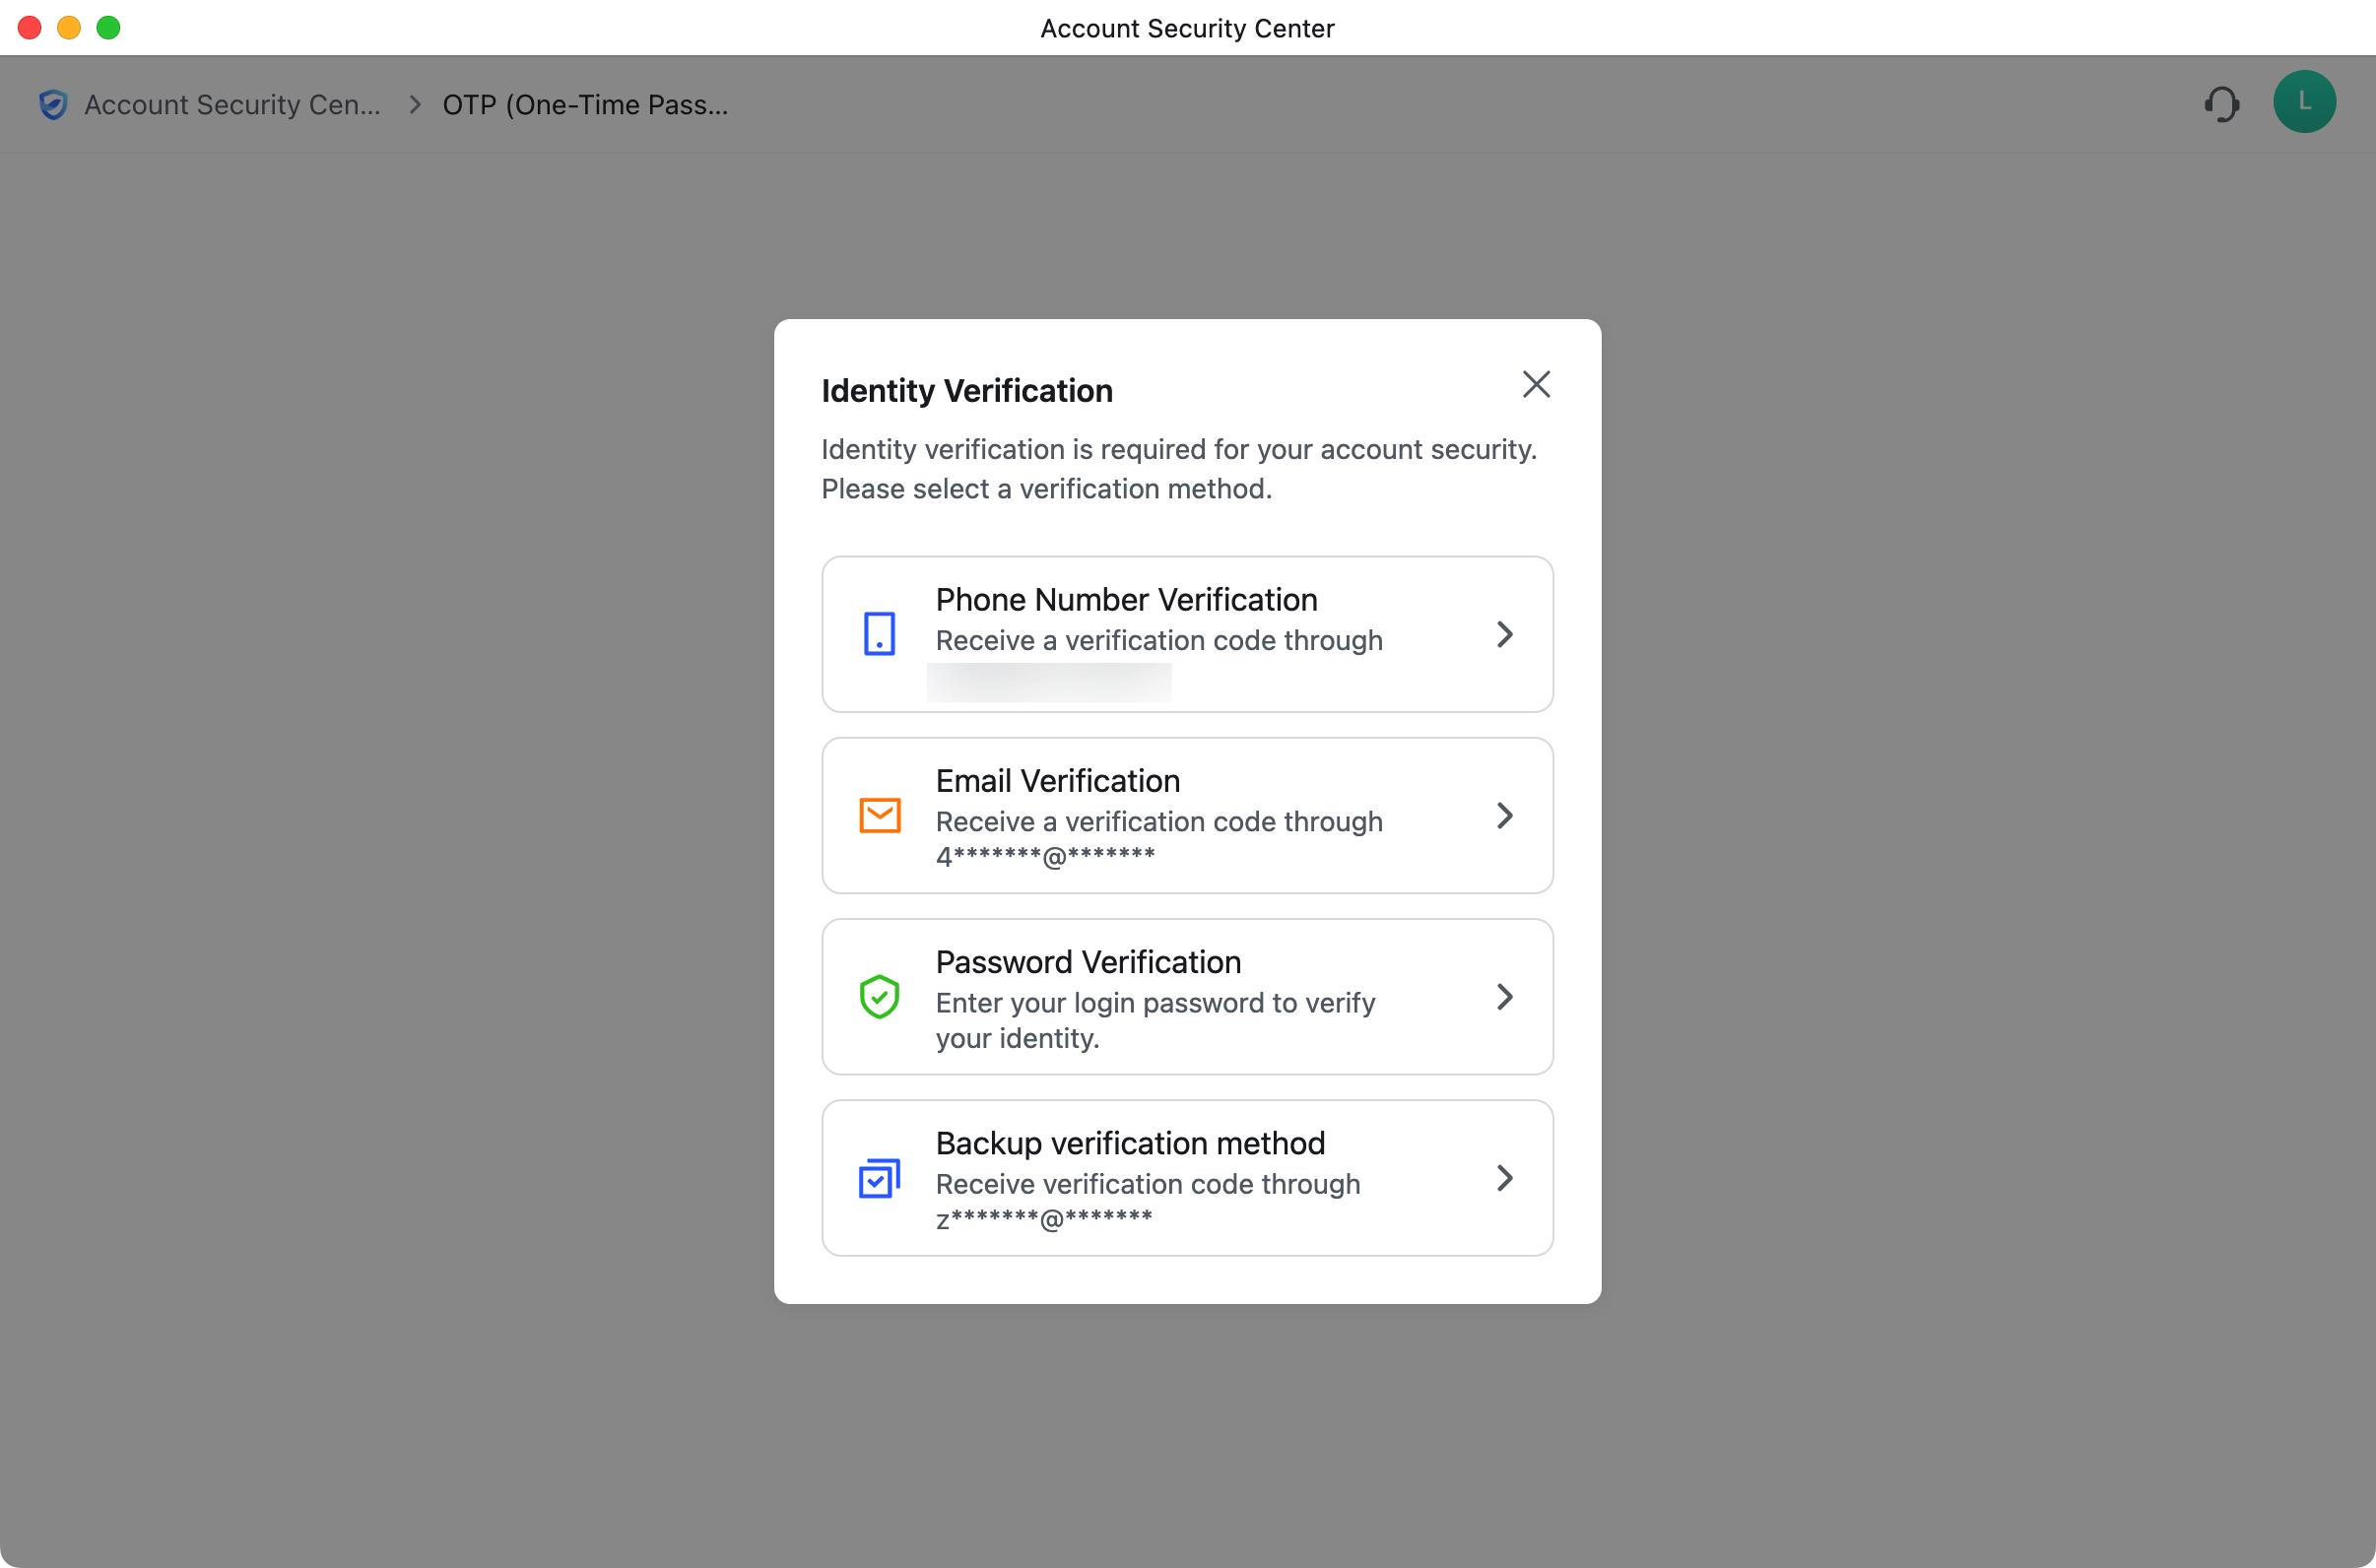
Task: Choose Phone Number Verification option title
Action: tap(1126, 599)
